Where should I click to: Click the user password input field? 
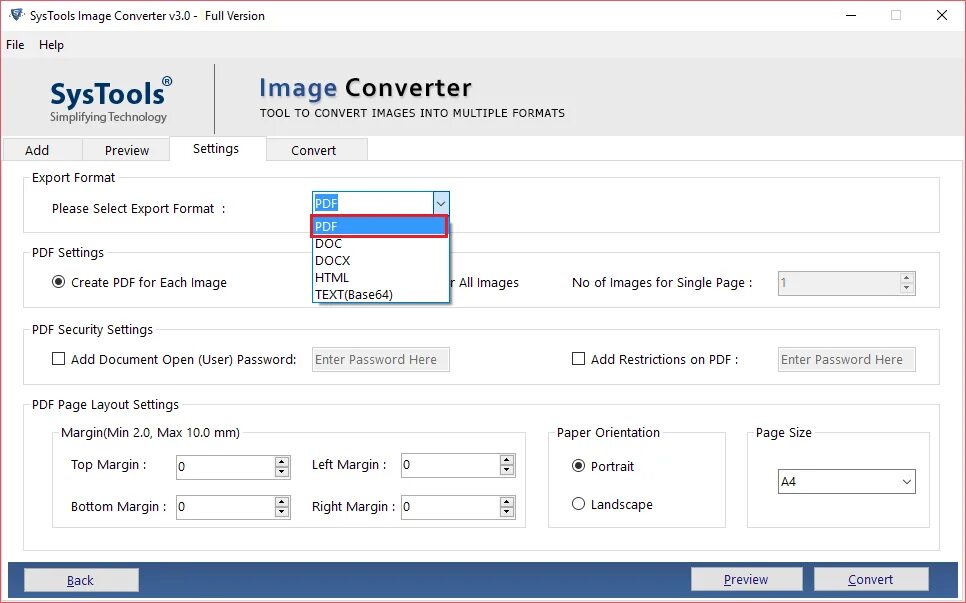(x=381, y=360)
